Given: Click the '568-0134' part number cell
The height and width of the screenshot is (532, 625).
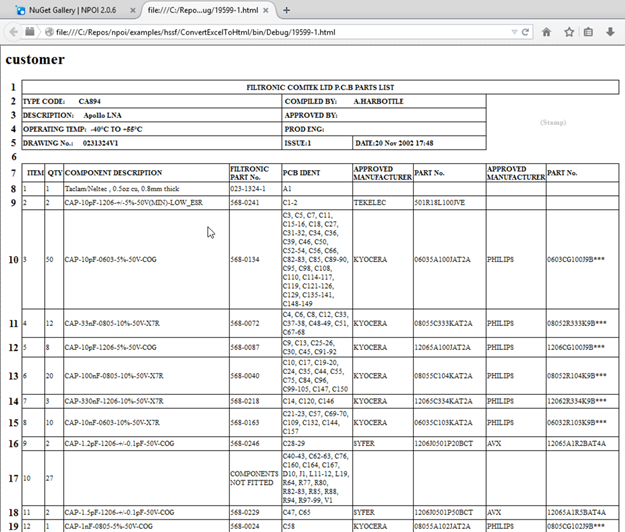Looking at the screenshot, I should [x=256, y=259].
